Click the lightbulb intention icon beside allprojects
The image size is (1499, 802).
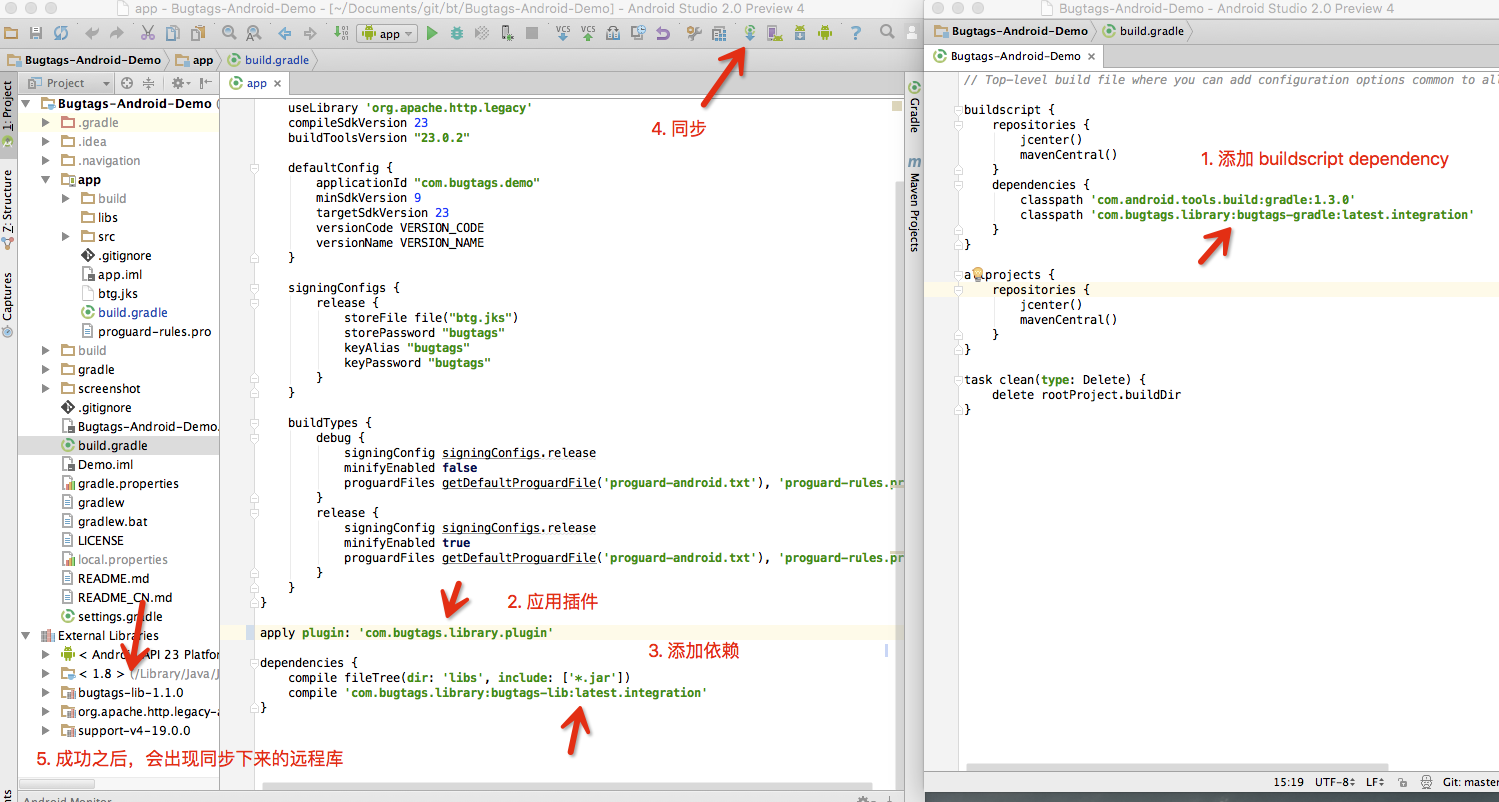click(979, 274)
